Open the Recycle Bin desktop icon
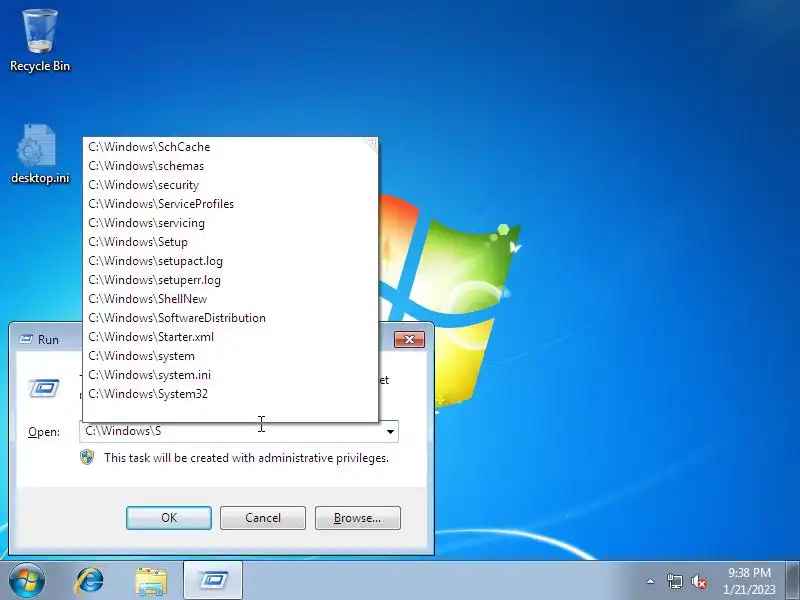The image size is (800, 600). (40, 41)
